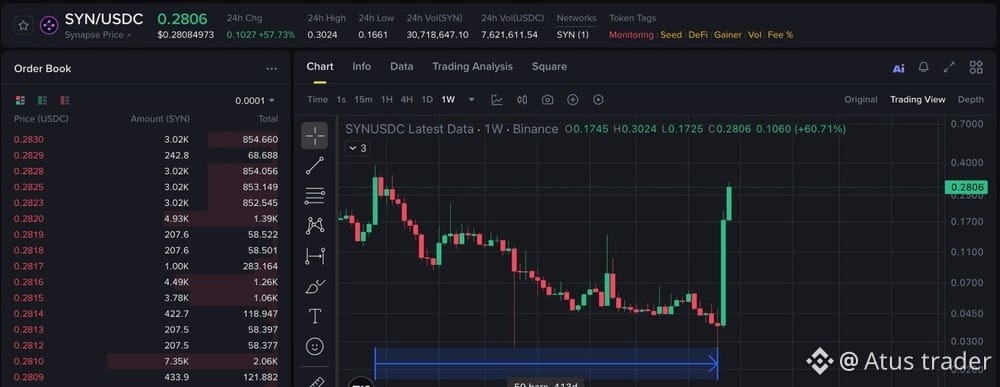This screenshot has width=1000, height=387.
Task: Select the Text annotation tool
Action: 314,316
